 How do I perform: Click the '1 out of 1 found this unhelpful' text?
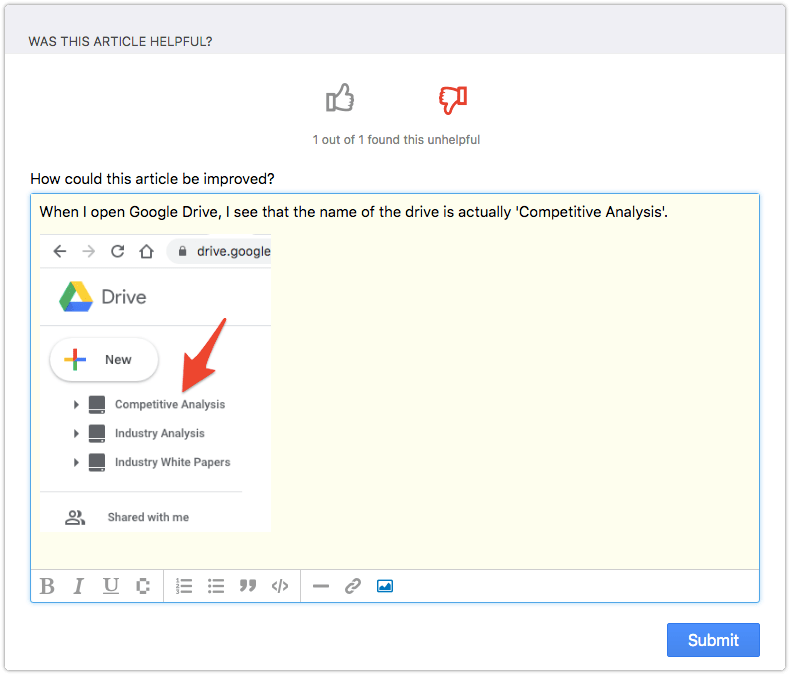coord(396,140)
